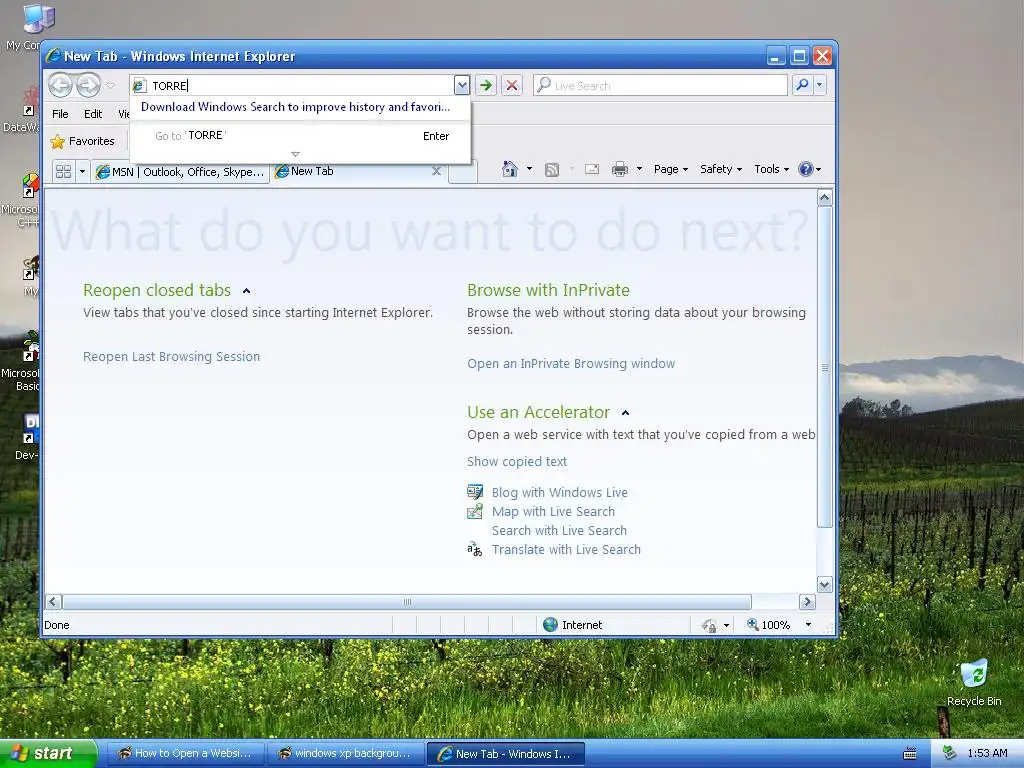
Task: Click the Back navigation arrow
Action: pyautogui.click(x=61, y=85)
